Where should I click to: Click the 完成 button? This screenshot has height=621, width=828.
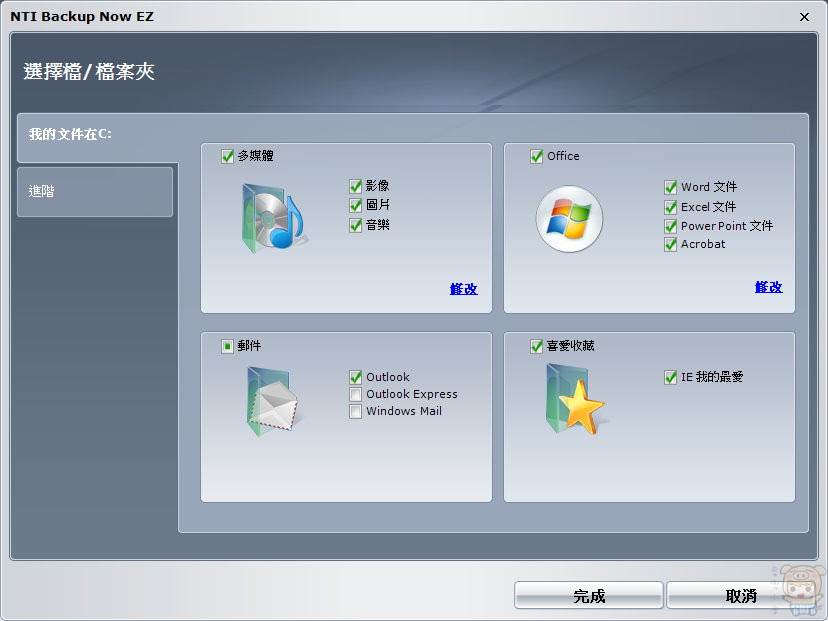coord(589,596)
